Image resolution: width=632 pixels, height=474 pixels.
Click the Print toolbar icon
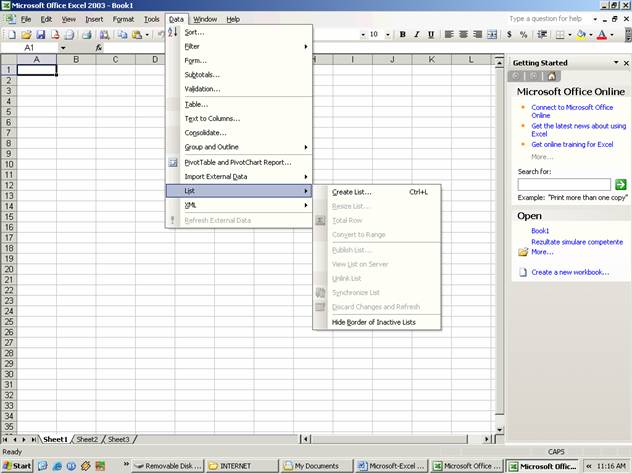[x=87, y=35]
